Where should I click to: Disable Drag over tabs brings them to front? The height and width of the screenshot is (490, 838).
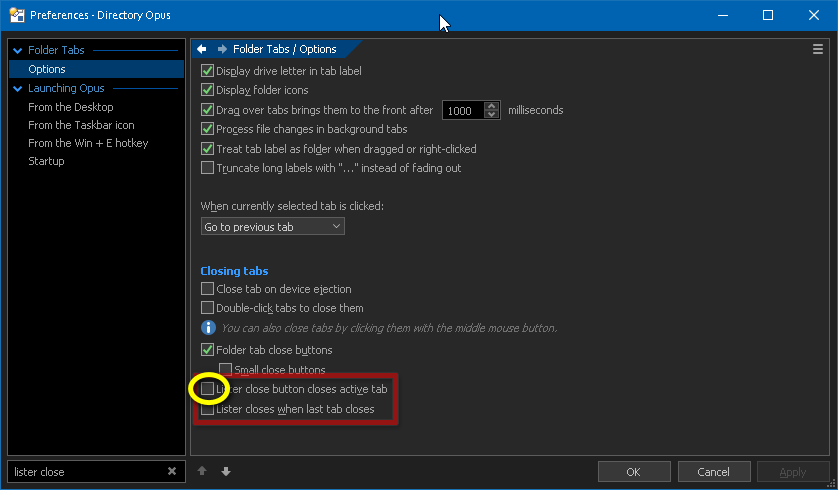[x=207, y=110]
